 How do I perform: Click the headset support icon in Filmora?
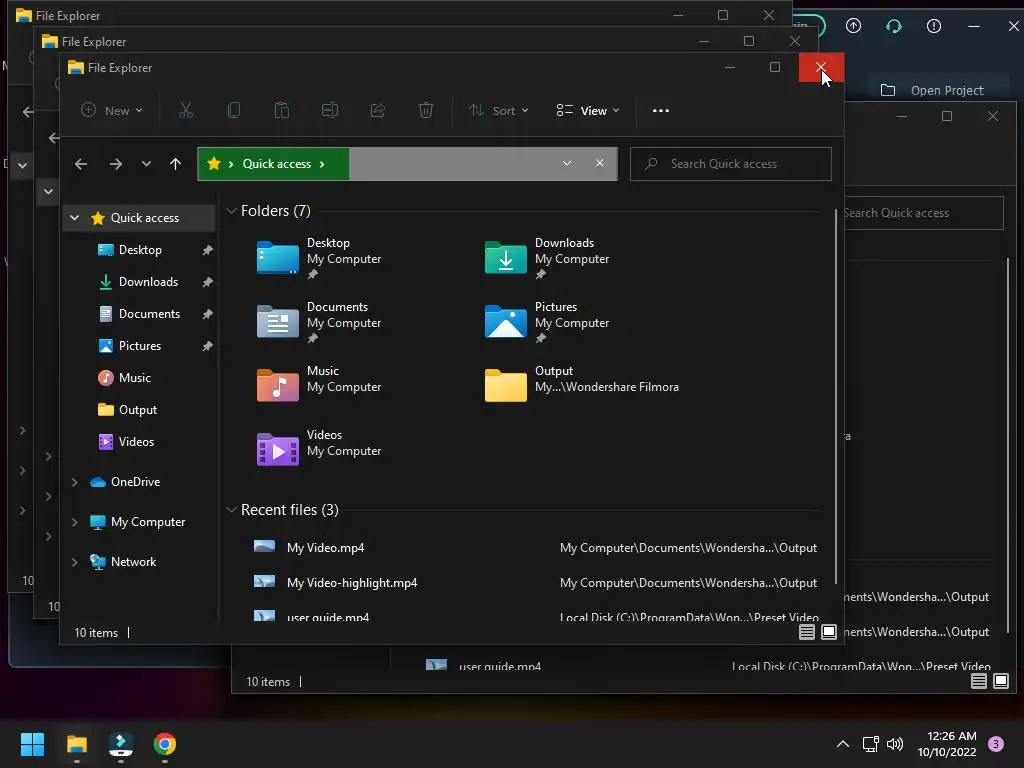pos(893,25)
